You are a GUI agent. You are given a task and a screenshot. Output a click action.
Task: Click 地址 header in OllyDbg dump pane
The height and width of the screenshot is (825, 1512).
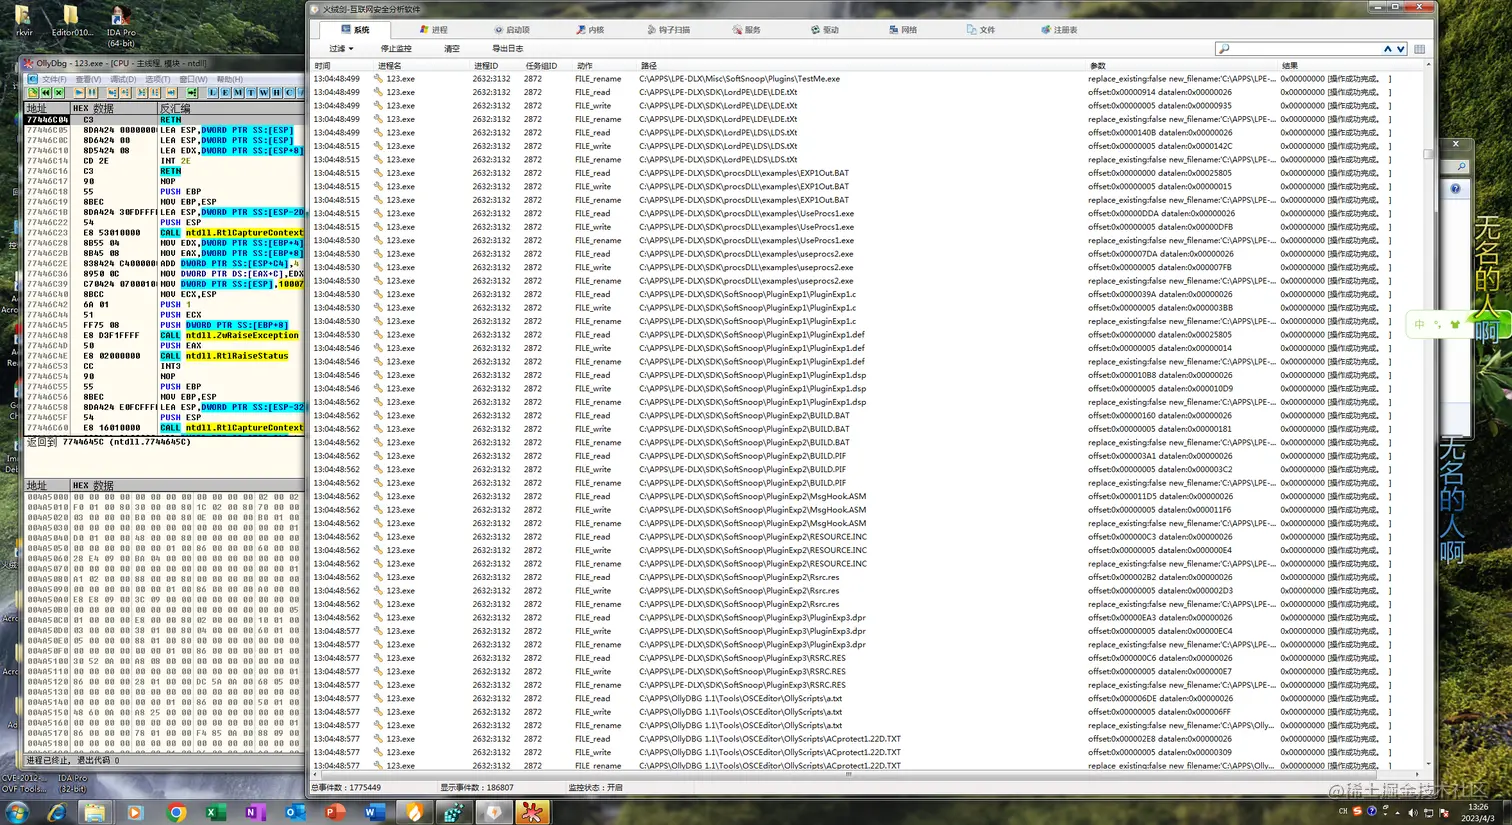tap(47, 485)
